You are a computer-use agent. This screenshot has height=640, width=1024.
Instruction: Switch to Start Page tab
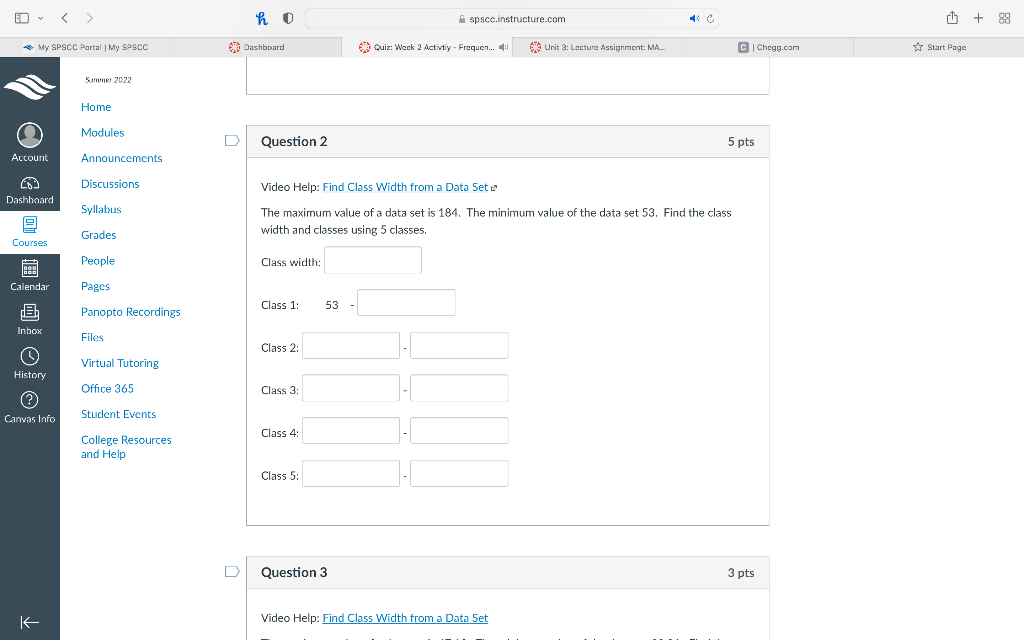tap(939, 47)
